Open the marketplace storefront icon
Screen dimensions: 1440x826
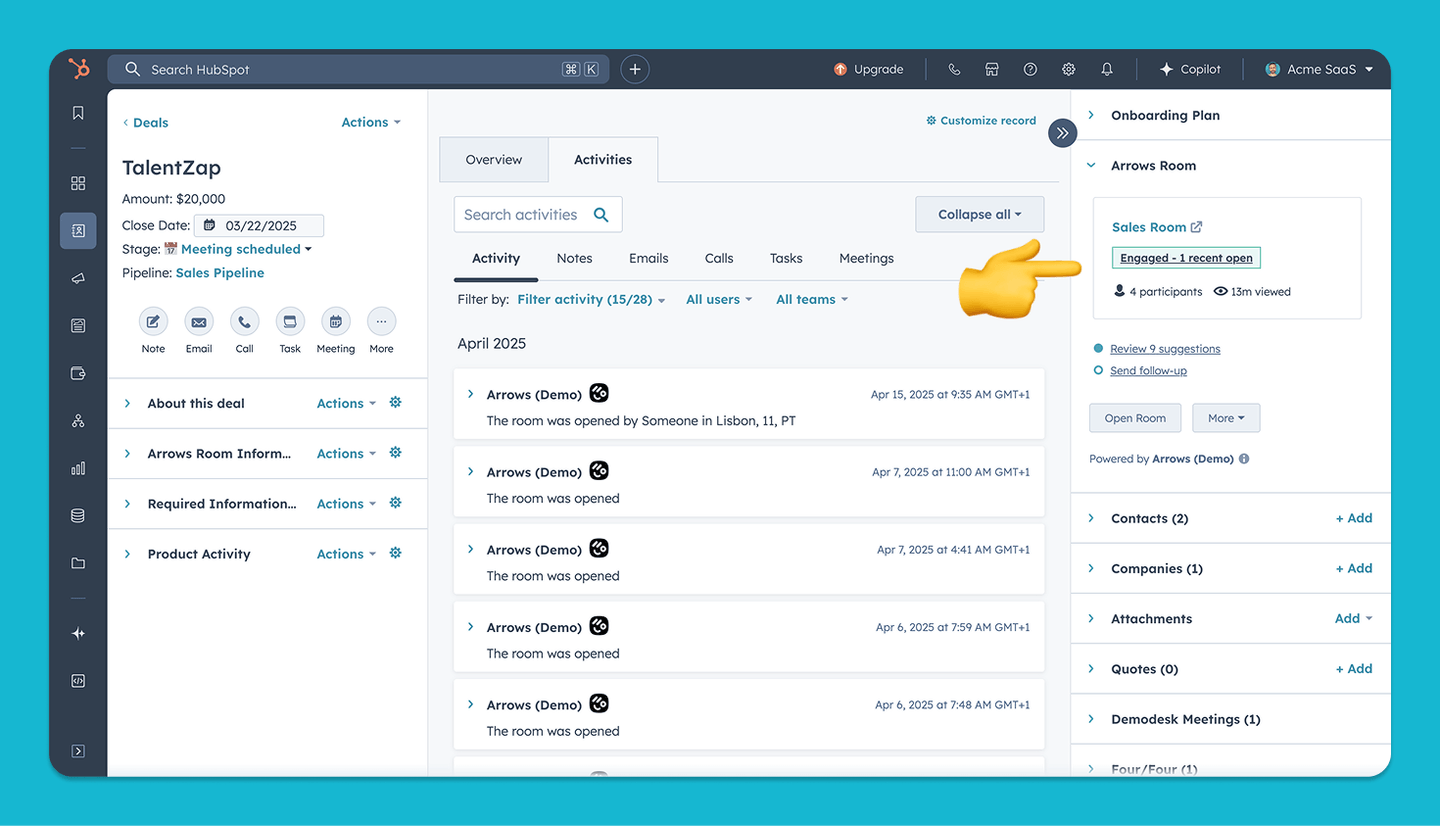coord(992,69)
